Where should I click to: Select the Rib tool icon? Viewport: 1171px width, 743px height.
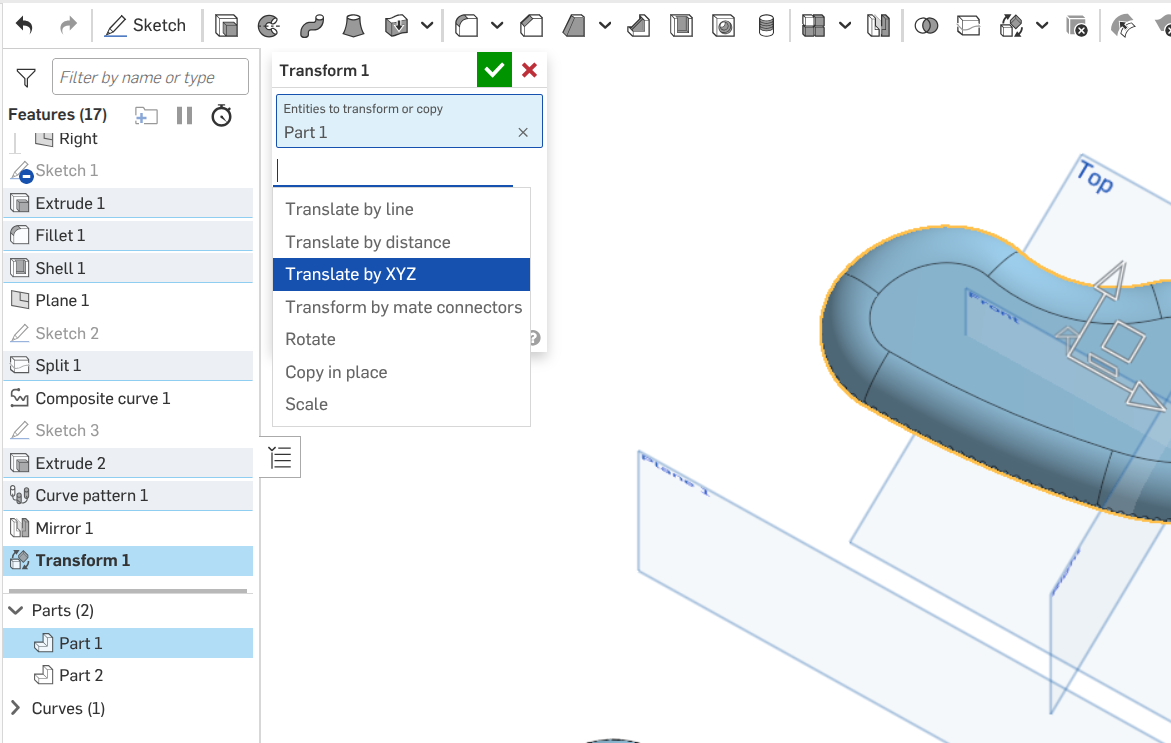pos(639,26)
